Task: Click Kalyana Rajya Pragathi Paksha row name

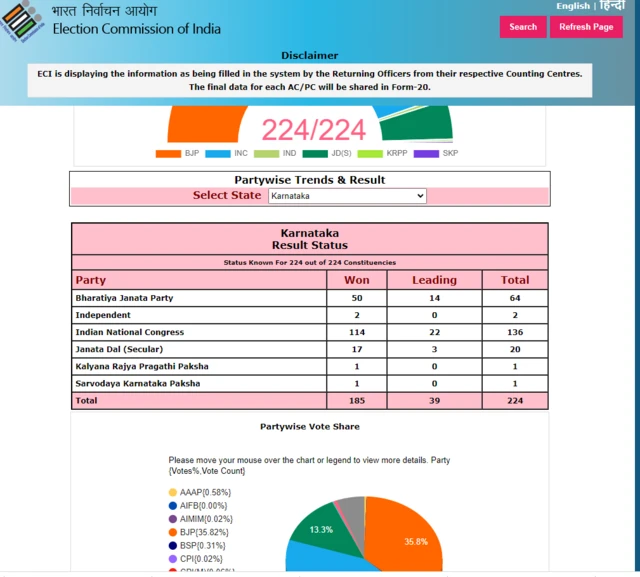Action: (x=142, y=366)
